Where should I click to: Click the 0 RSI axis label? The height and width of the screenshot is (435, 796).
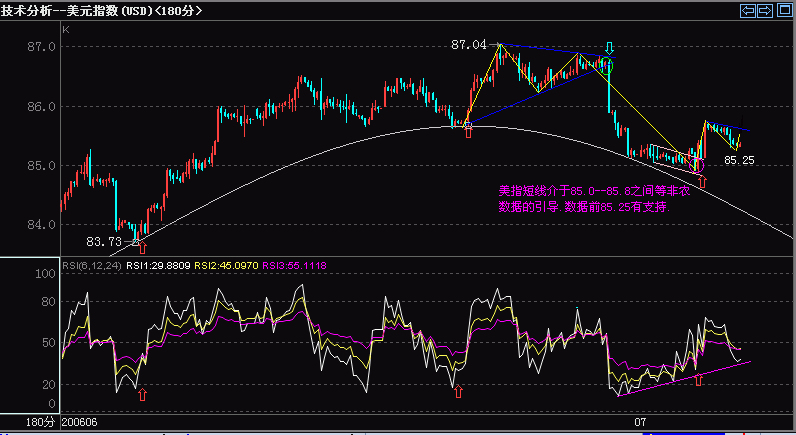click(52, 404)
